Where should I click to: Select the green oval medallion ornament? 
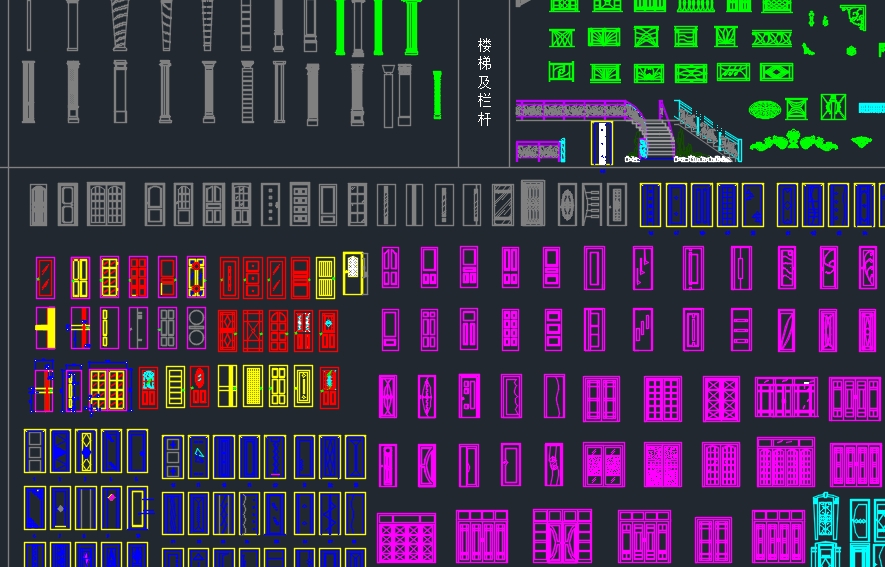[x=765, y=109]
